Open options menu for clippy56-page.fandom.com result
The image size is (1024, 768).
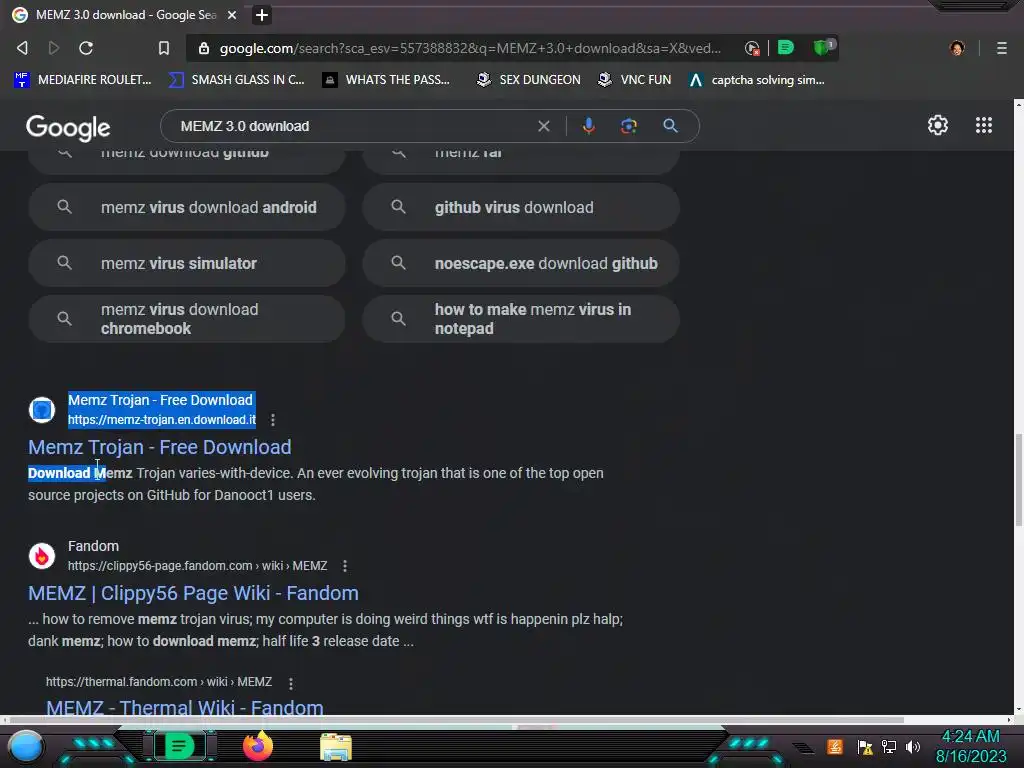(345, 566)
